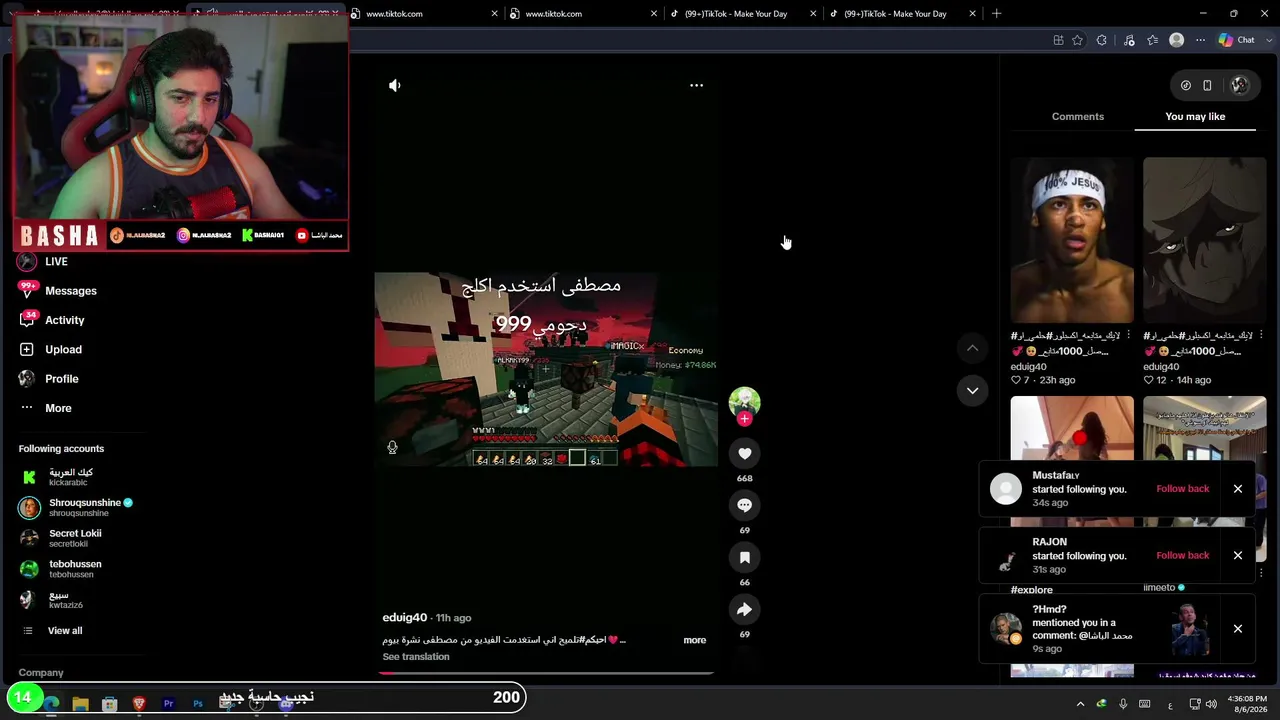This screenshot has width=1280, height=720.
Task: Open the browser Favorites list icon
Action: [1153, 40]
